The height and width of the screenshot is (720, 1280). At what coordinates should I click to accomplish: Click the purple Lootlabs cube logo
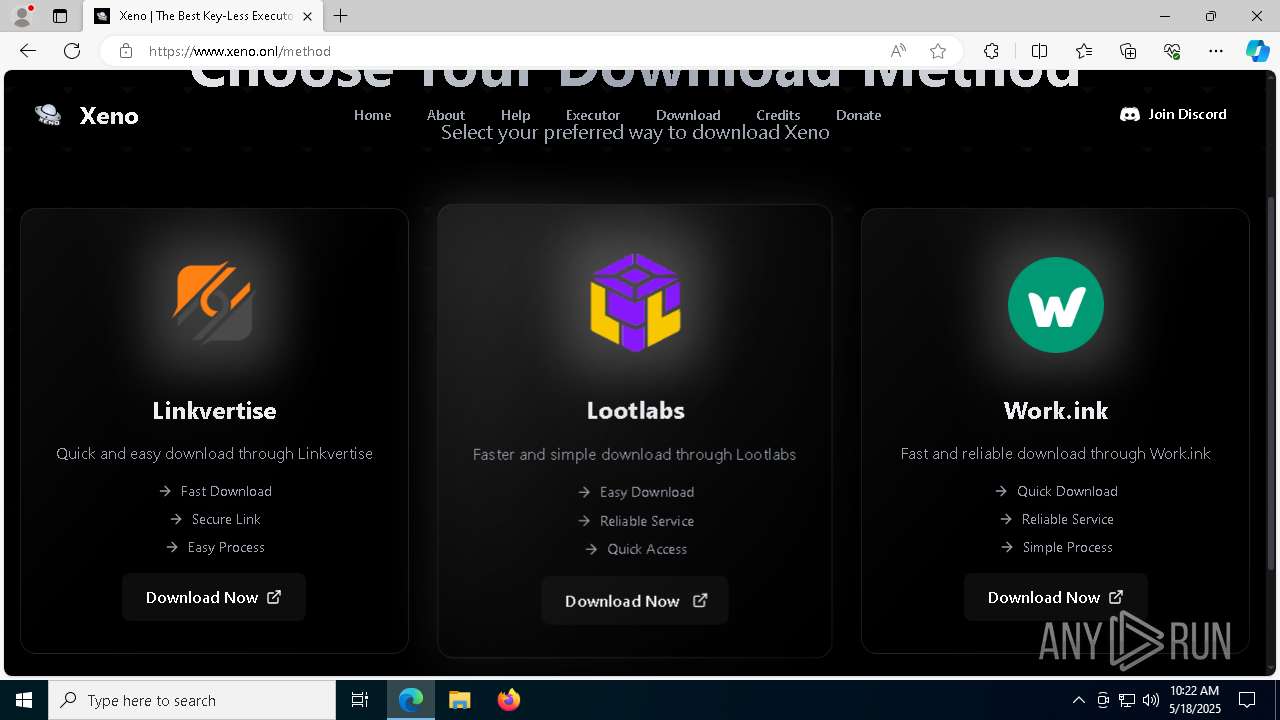[x=635, y=302]
